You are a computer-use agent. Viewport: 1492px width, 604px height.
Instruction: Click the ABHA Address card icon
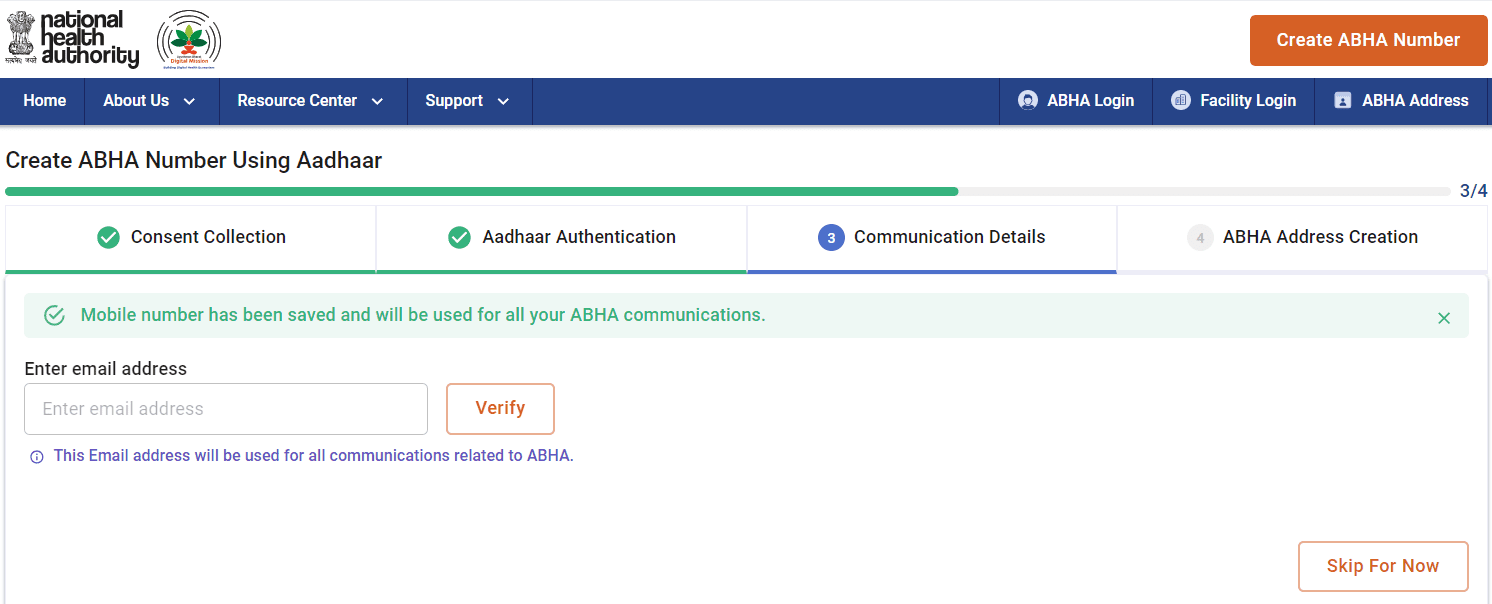pyautogui.click(x=1343, y=100)
